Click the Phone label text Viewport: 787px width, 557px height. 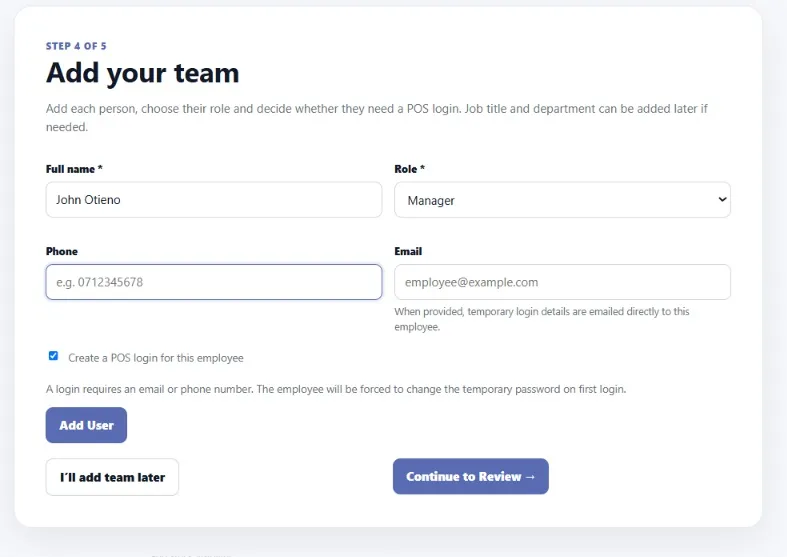pos(62,251)
